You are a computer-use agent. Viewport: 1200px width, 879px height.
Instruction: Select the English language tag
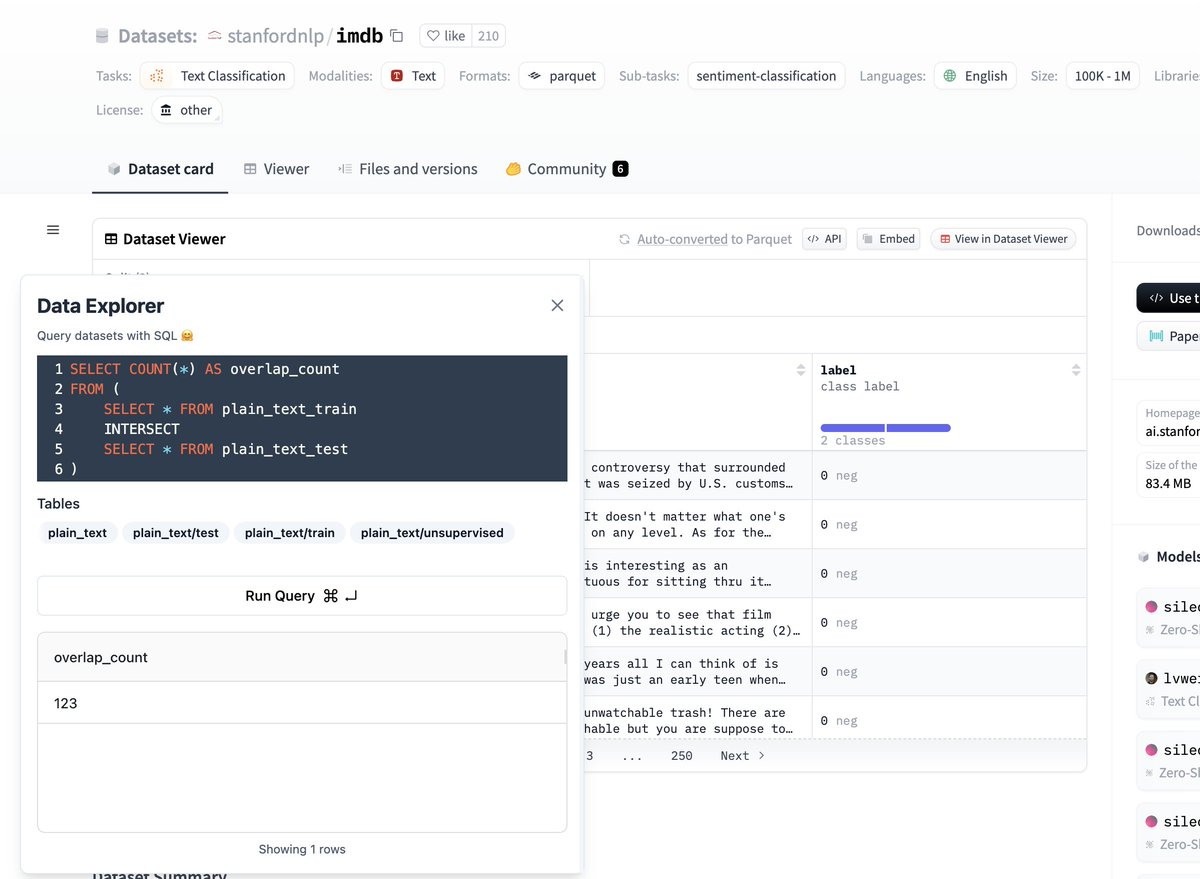pyautogui.click(x=975, y=76)
